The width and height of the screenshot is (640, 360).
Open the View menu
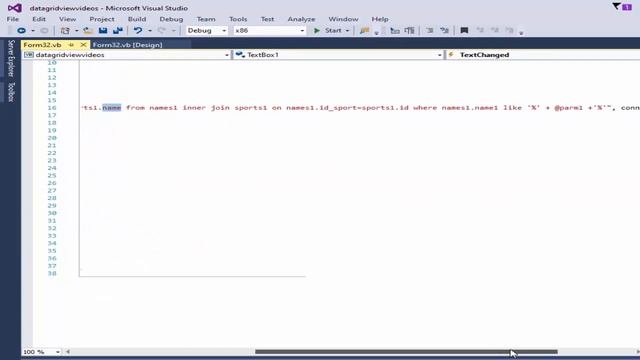pyautogui.click(x=67, y=19)
